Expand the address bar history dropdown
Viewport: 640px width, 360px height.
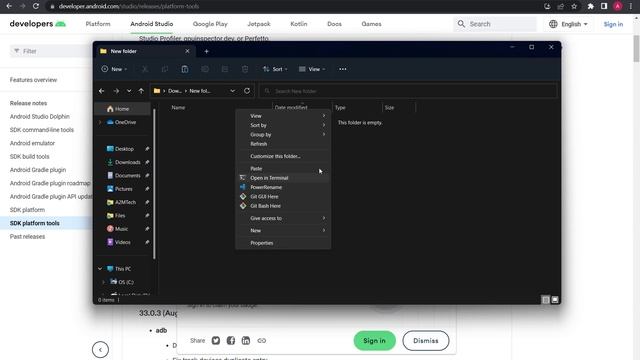[x=233, y=91]
